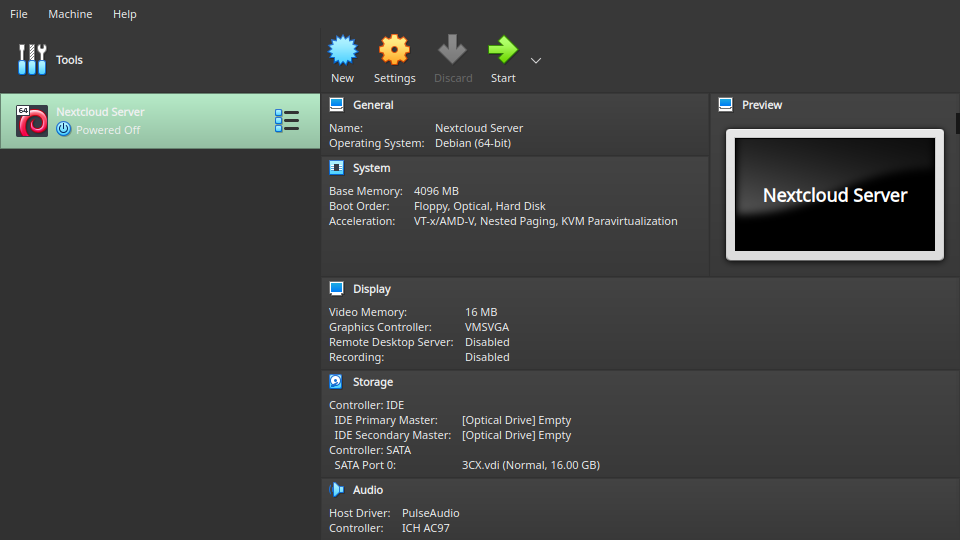Click the System section chip icon

(x=337, y=167)
